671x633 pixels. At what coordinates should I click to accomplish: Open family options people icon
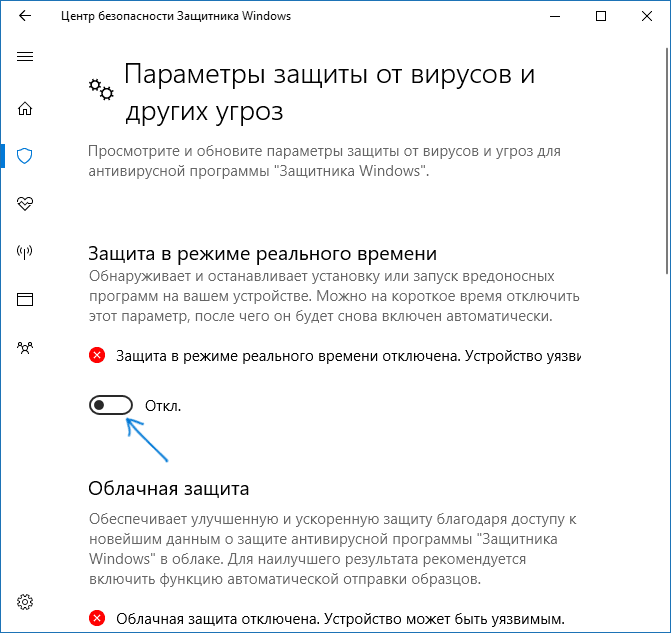pos(25,348)
